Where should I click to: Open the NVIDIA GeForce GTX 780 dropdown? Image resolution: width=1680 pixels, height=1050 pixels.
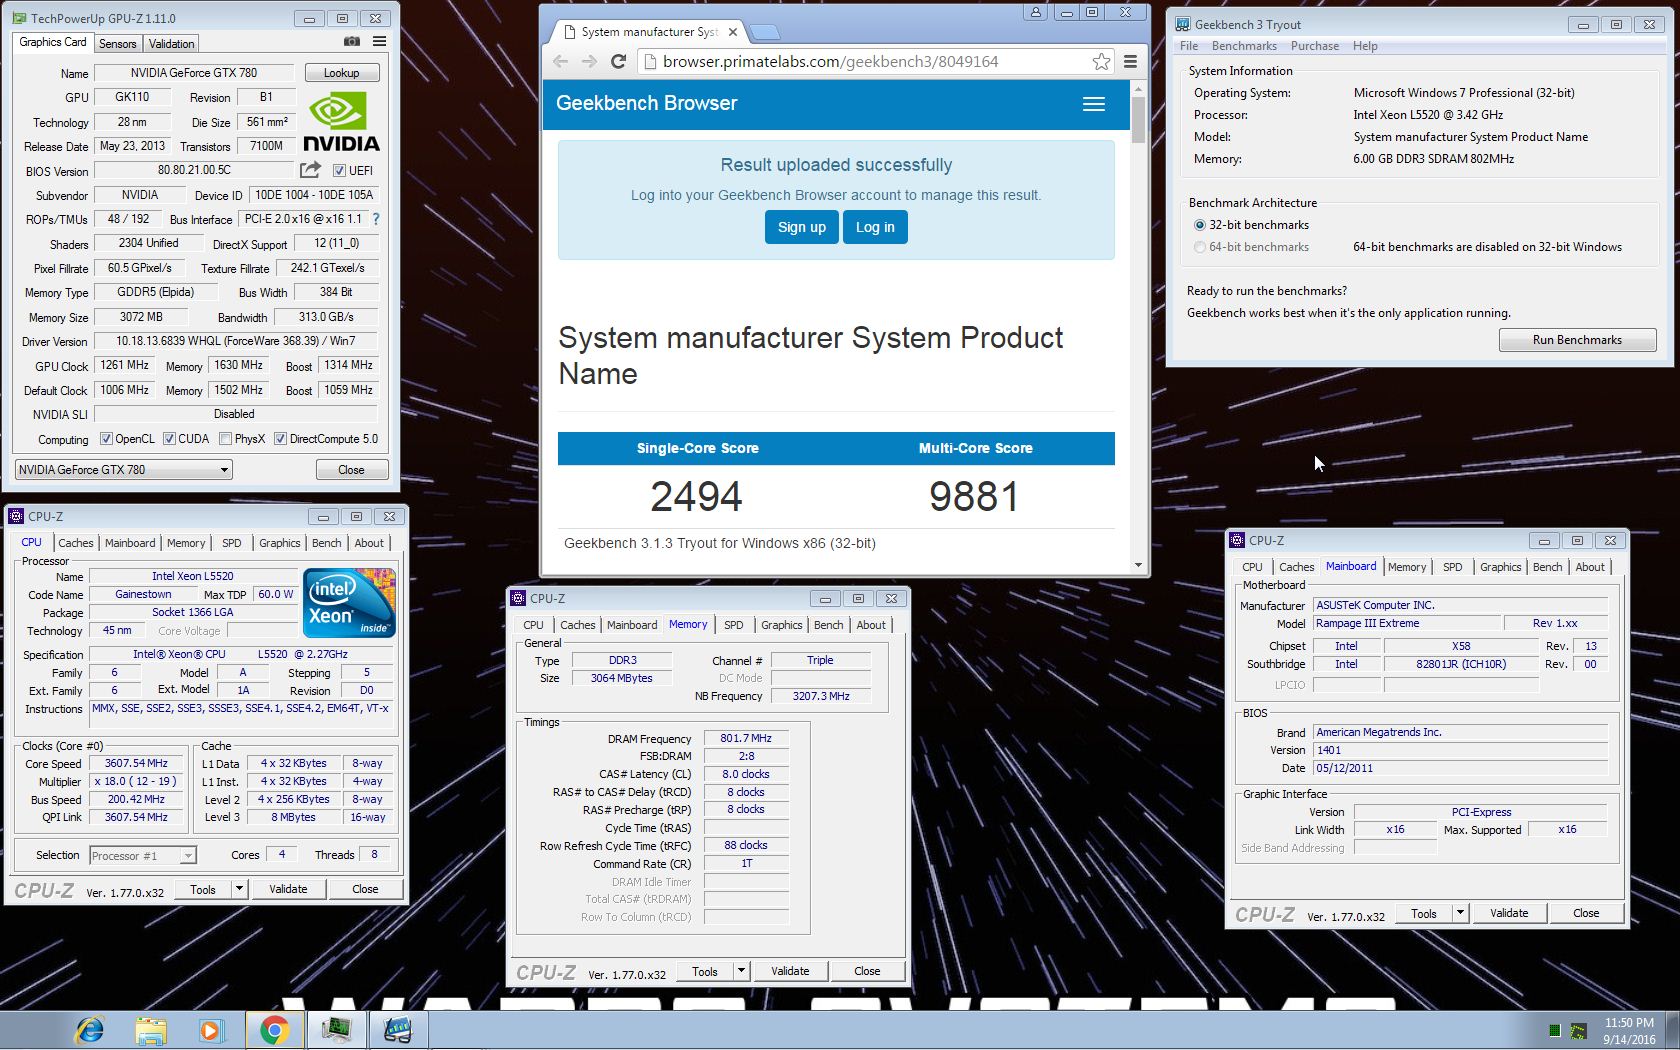(124, 470)
